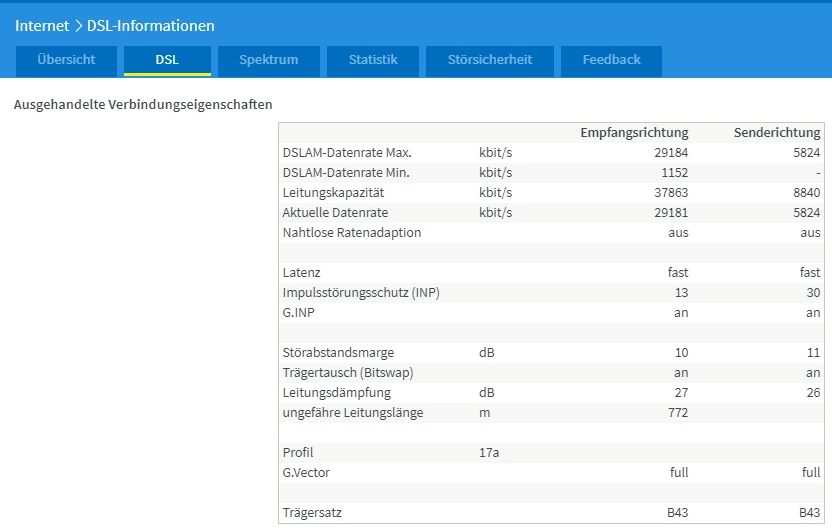Click the DSL-Informationen breadcrumb title
This screenshot has height=530, width=832.
click(x=151, y=25)
